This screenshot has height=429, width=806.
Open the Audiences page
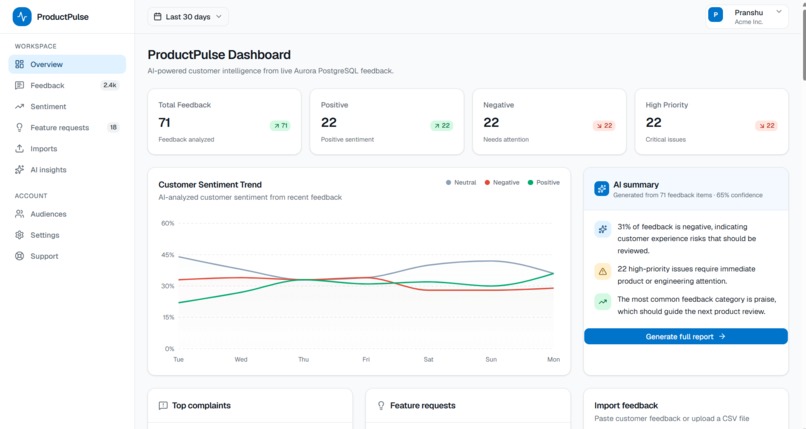coord(67,214)
